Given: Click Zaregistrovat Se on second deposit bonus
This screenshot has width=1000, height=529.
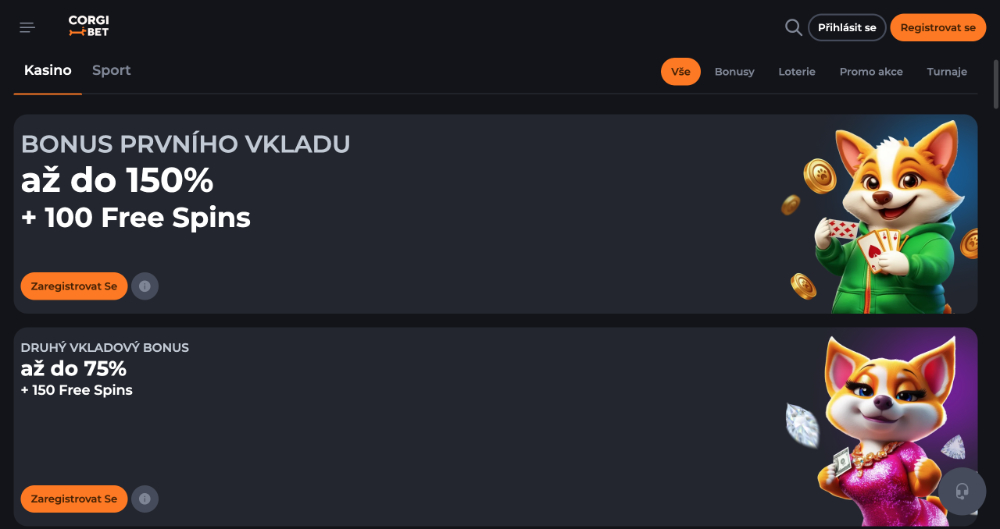Looking at the screenshot, I should [74, 498].
